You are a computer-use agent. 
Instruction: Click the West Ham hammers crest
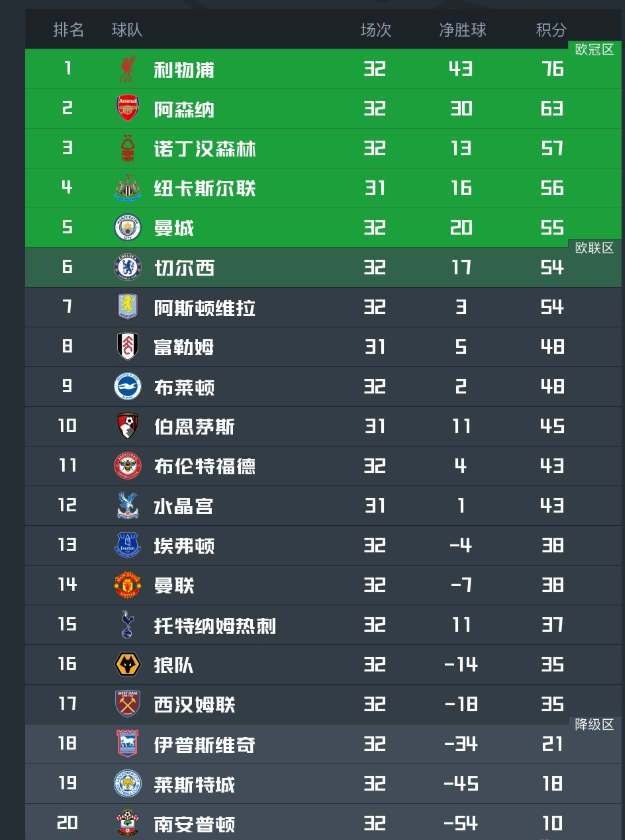click(x=127, y=704)
